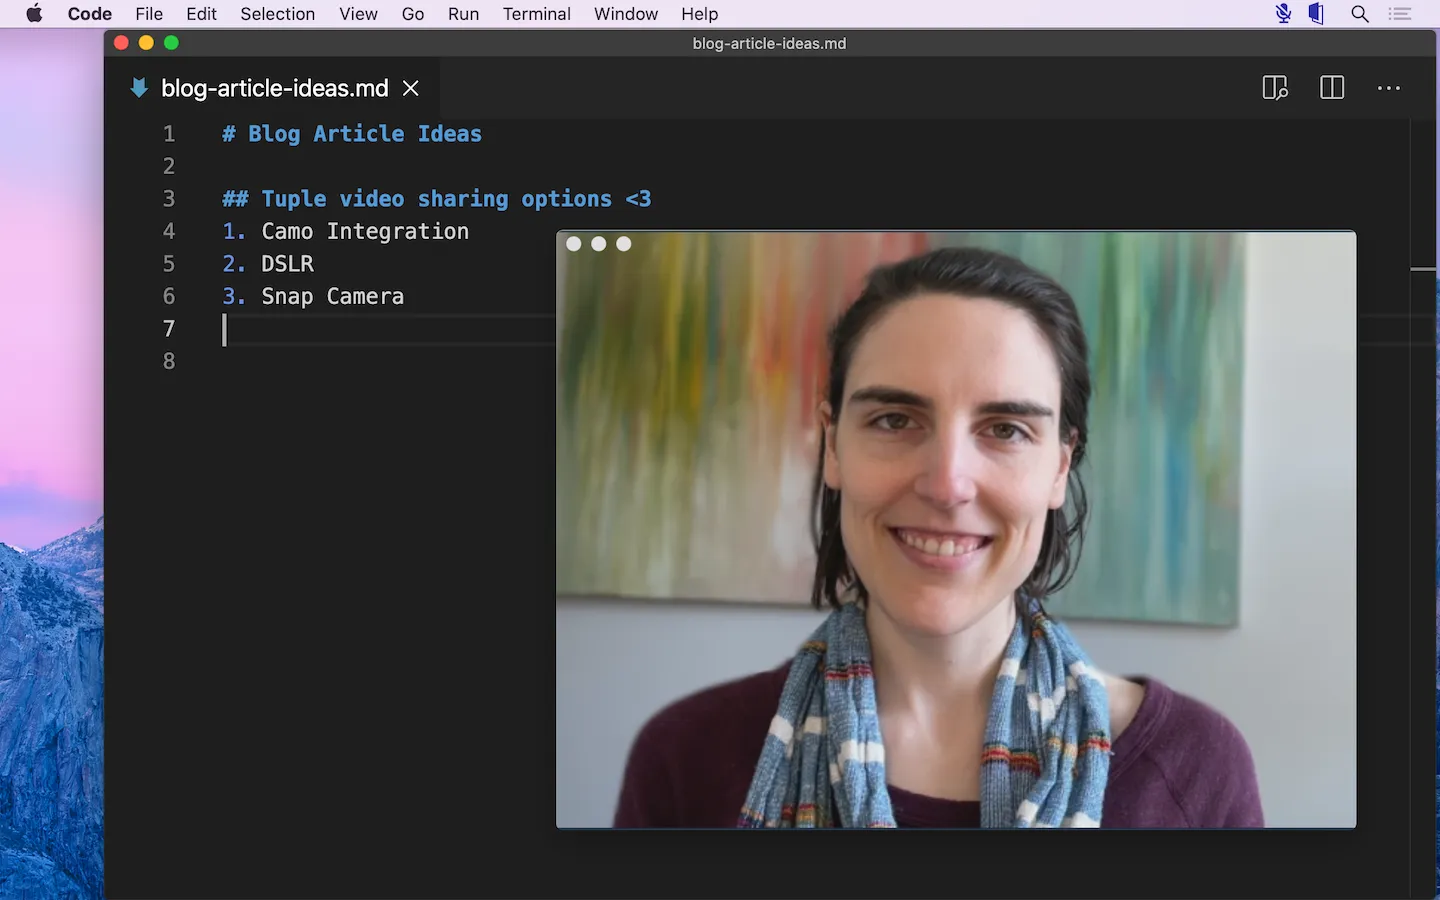The height and width of the screenshot is (900, 1440).
Task: Open the Code application menu
Action: click(x=89, y=14)
